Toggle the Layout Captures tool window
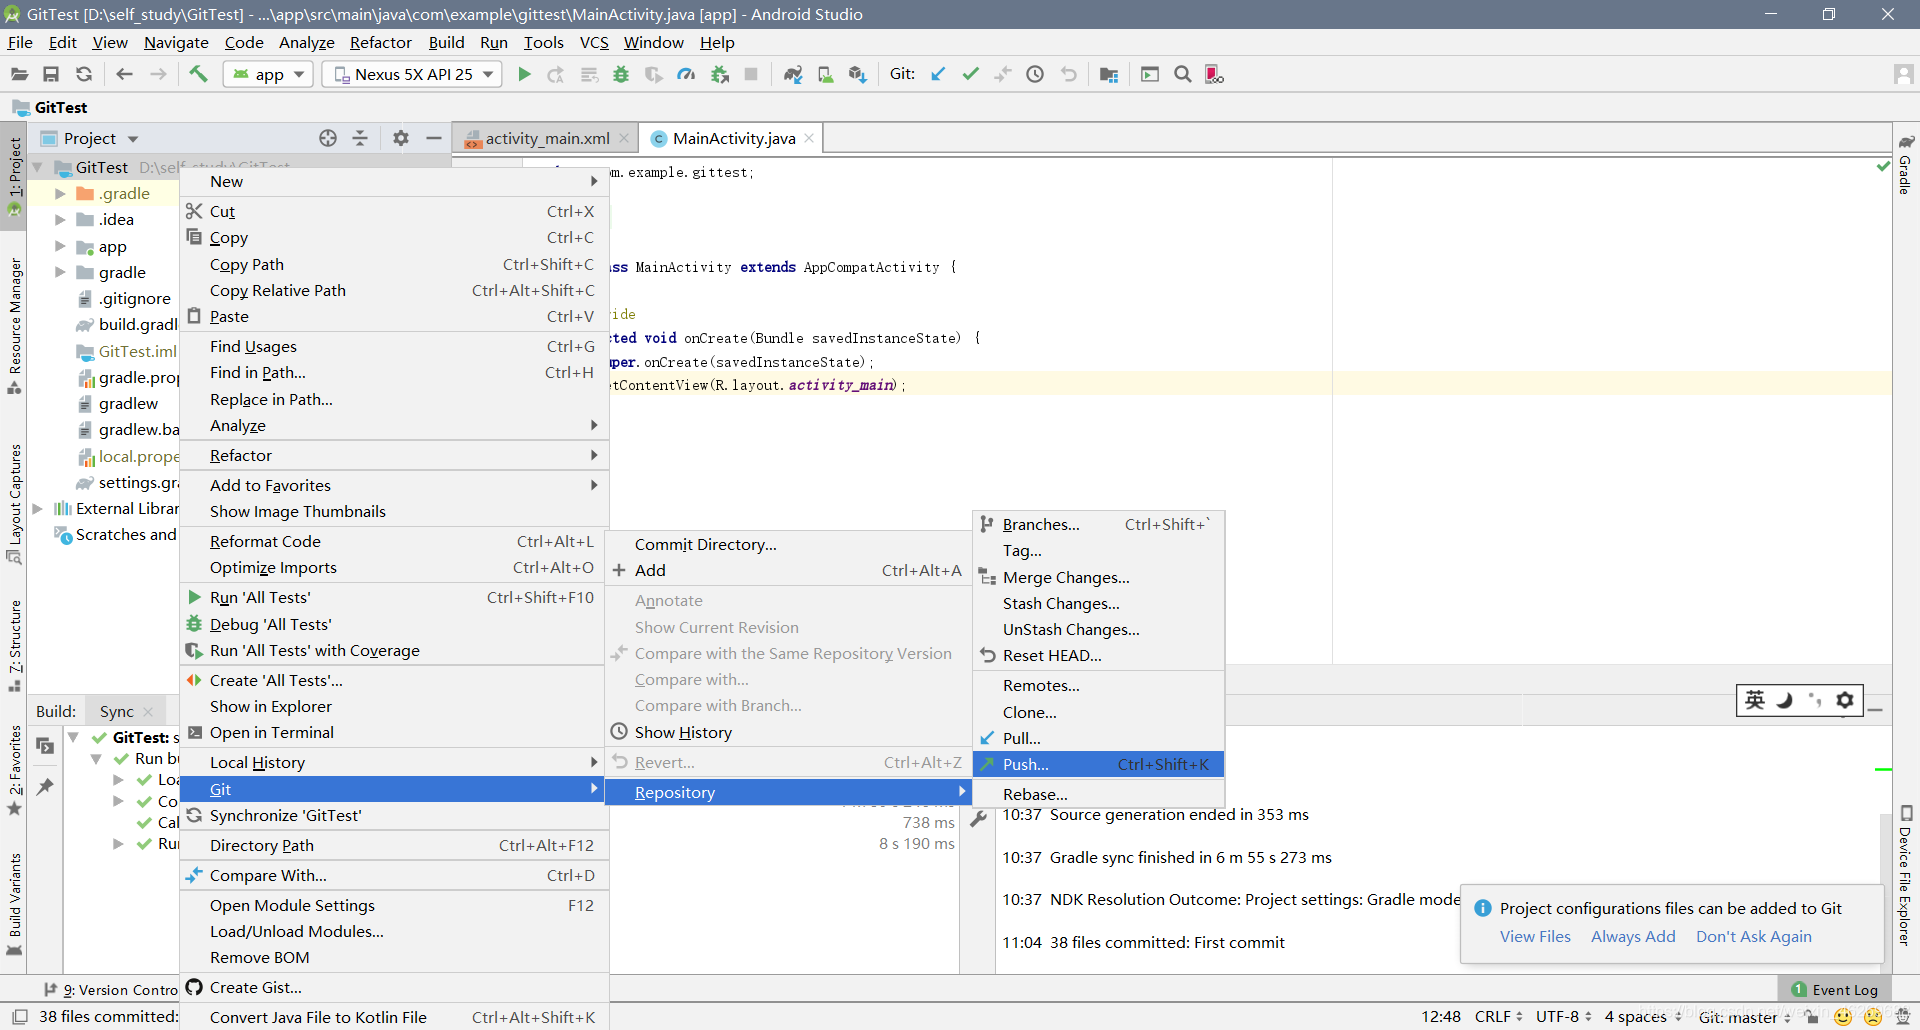Screen dimensions: 1920x1030 [14, 503]
